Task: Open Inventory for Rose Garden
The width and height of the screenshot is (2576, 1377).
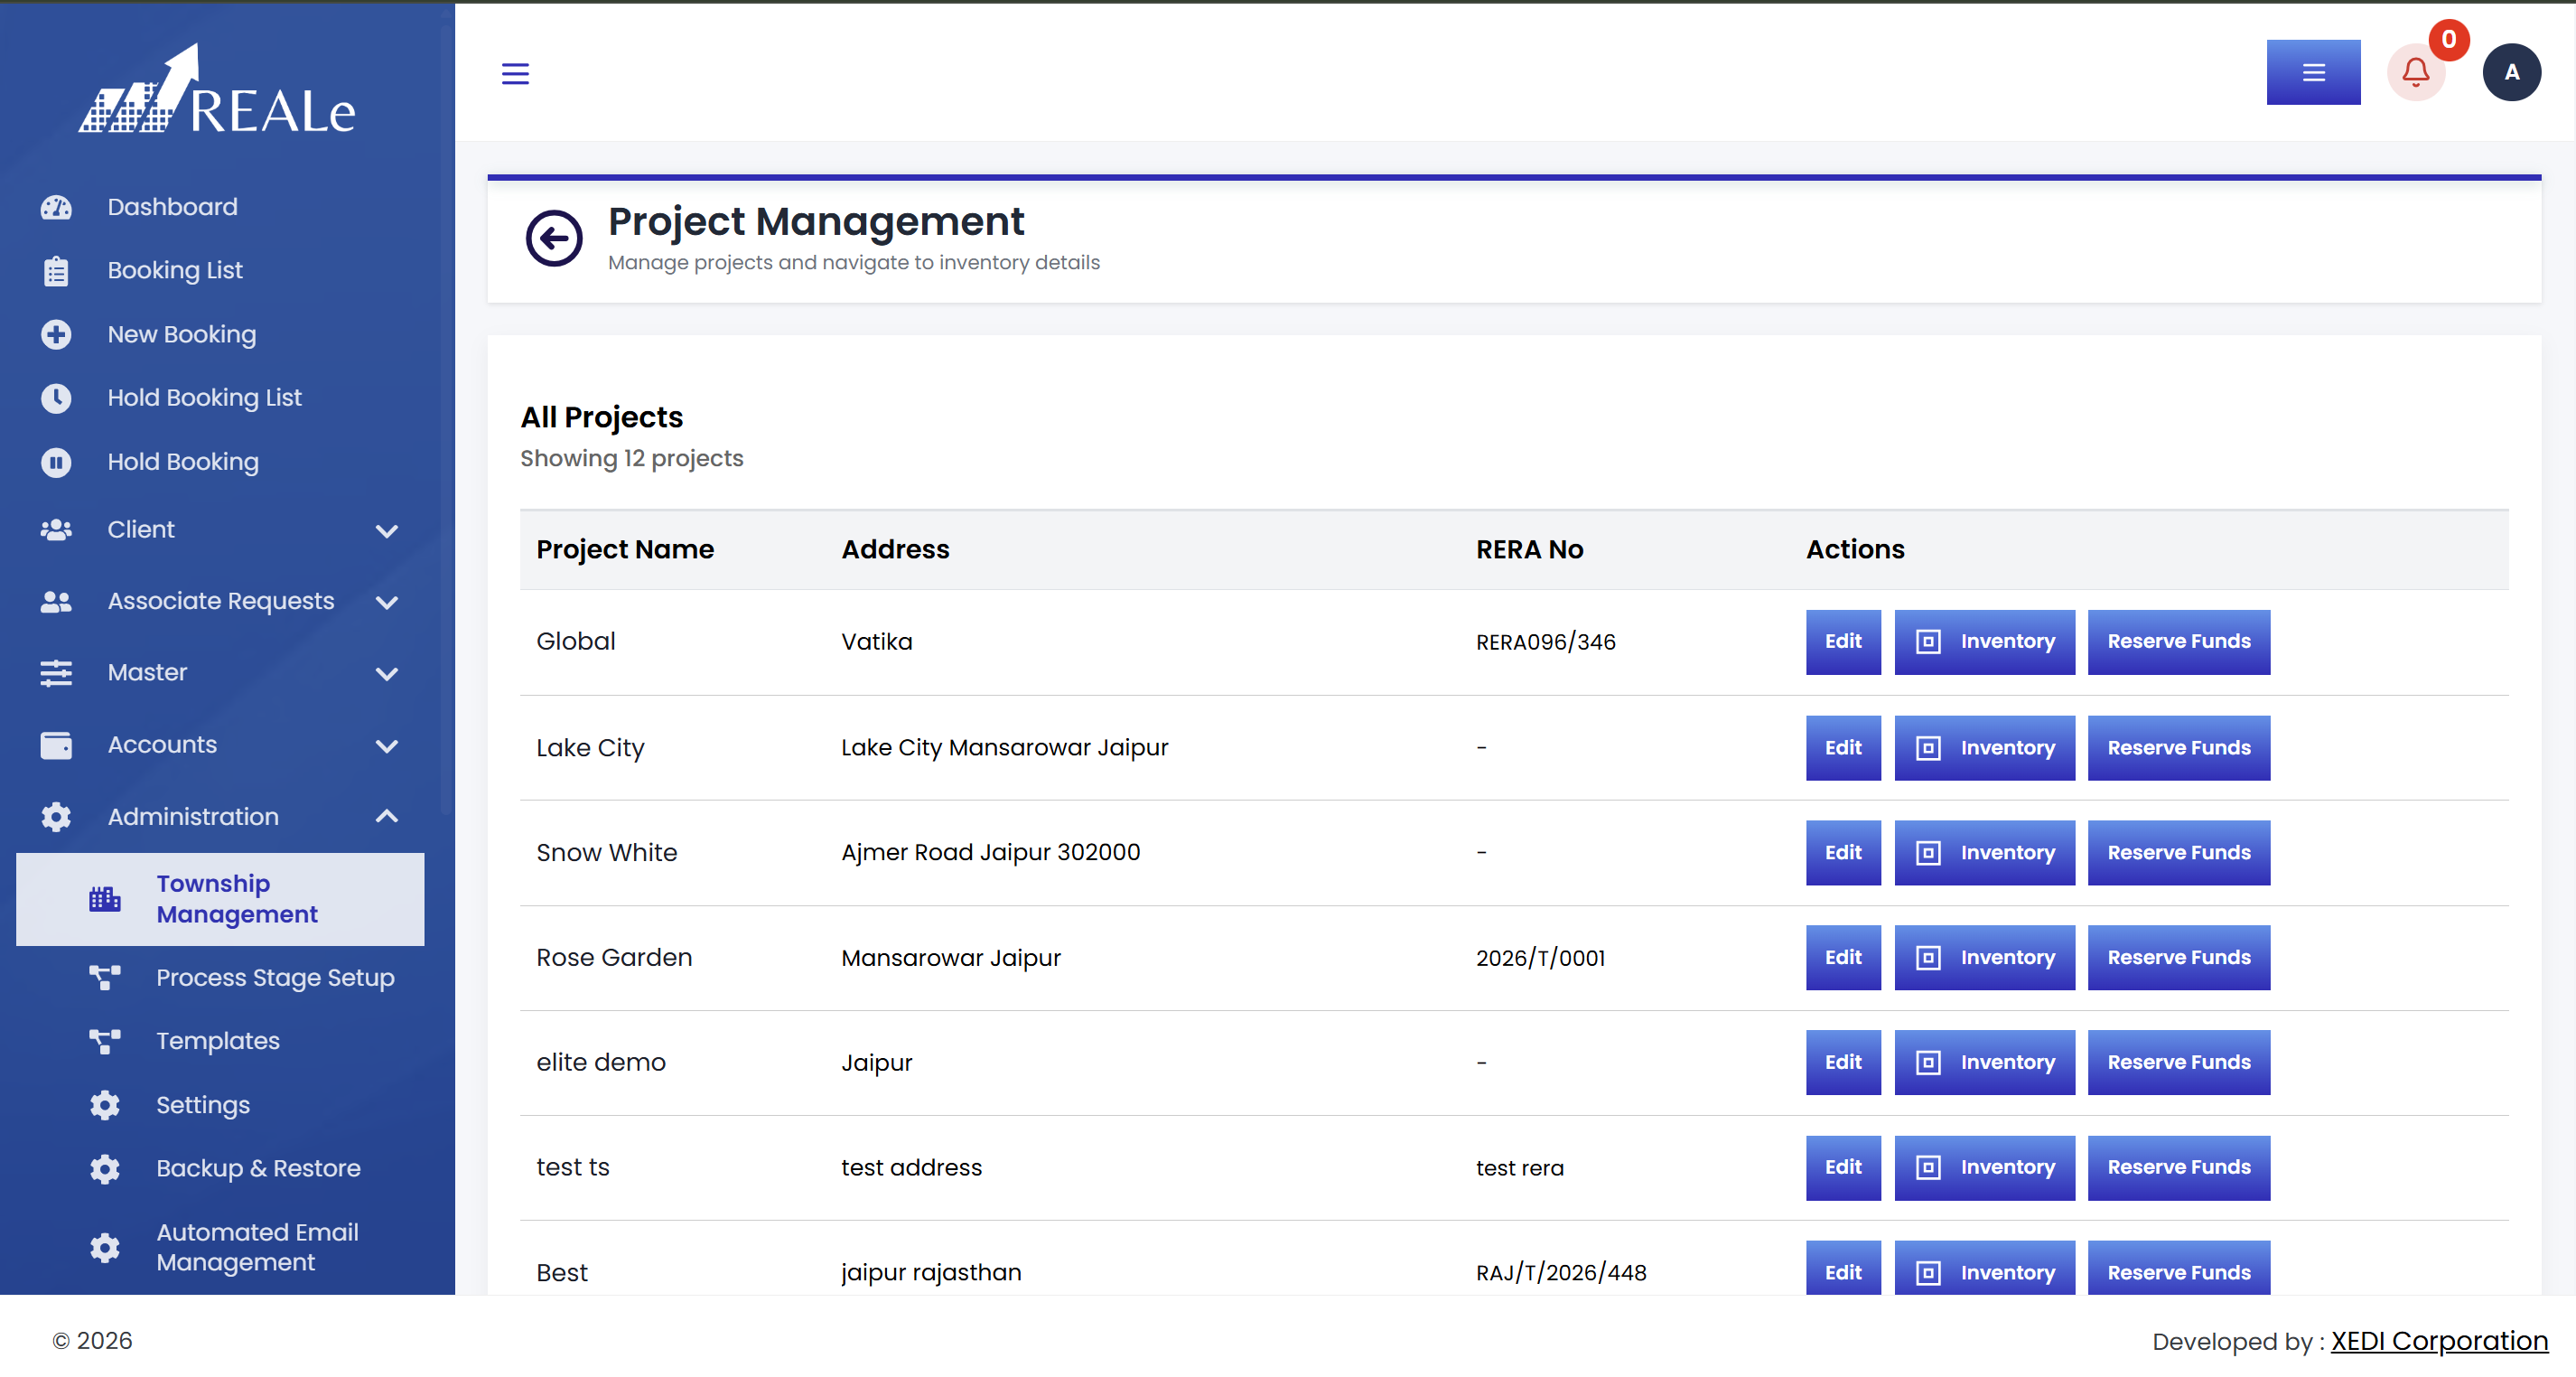Action: click(x=1984, y=958)
